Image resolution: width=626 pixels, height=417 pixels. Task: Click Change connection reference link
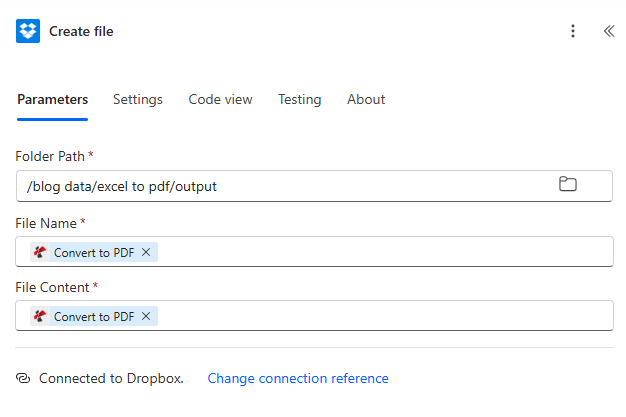pyautogui.click(x=298, y=379)
